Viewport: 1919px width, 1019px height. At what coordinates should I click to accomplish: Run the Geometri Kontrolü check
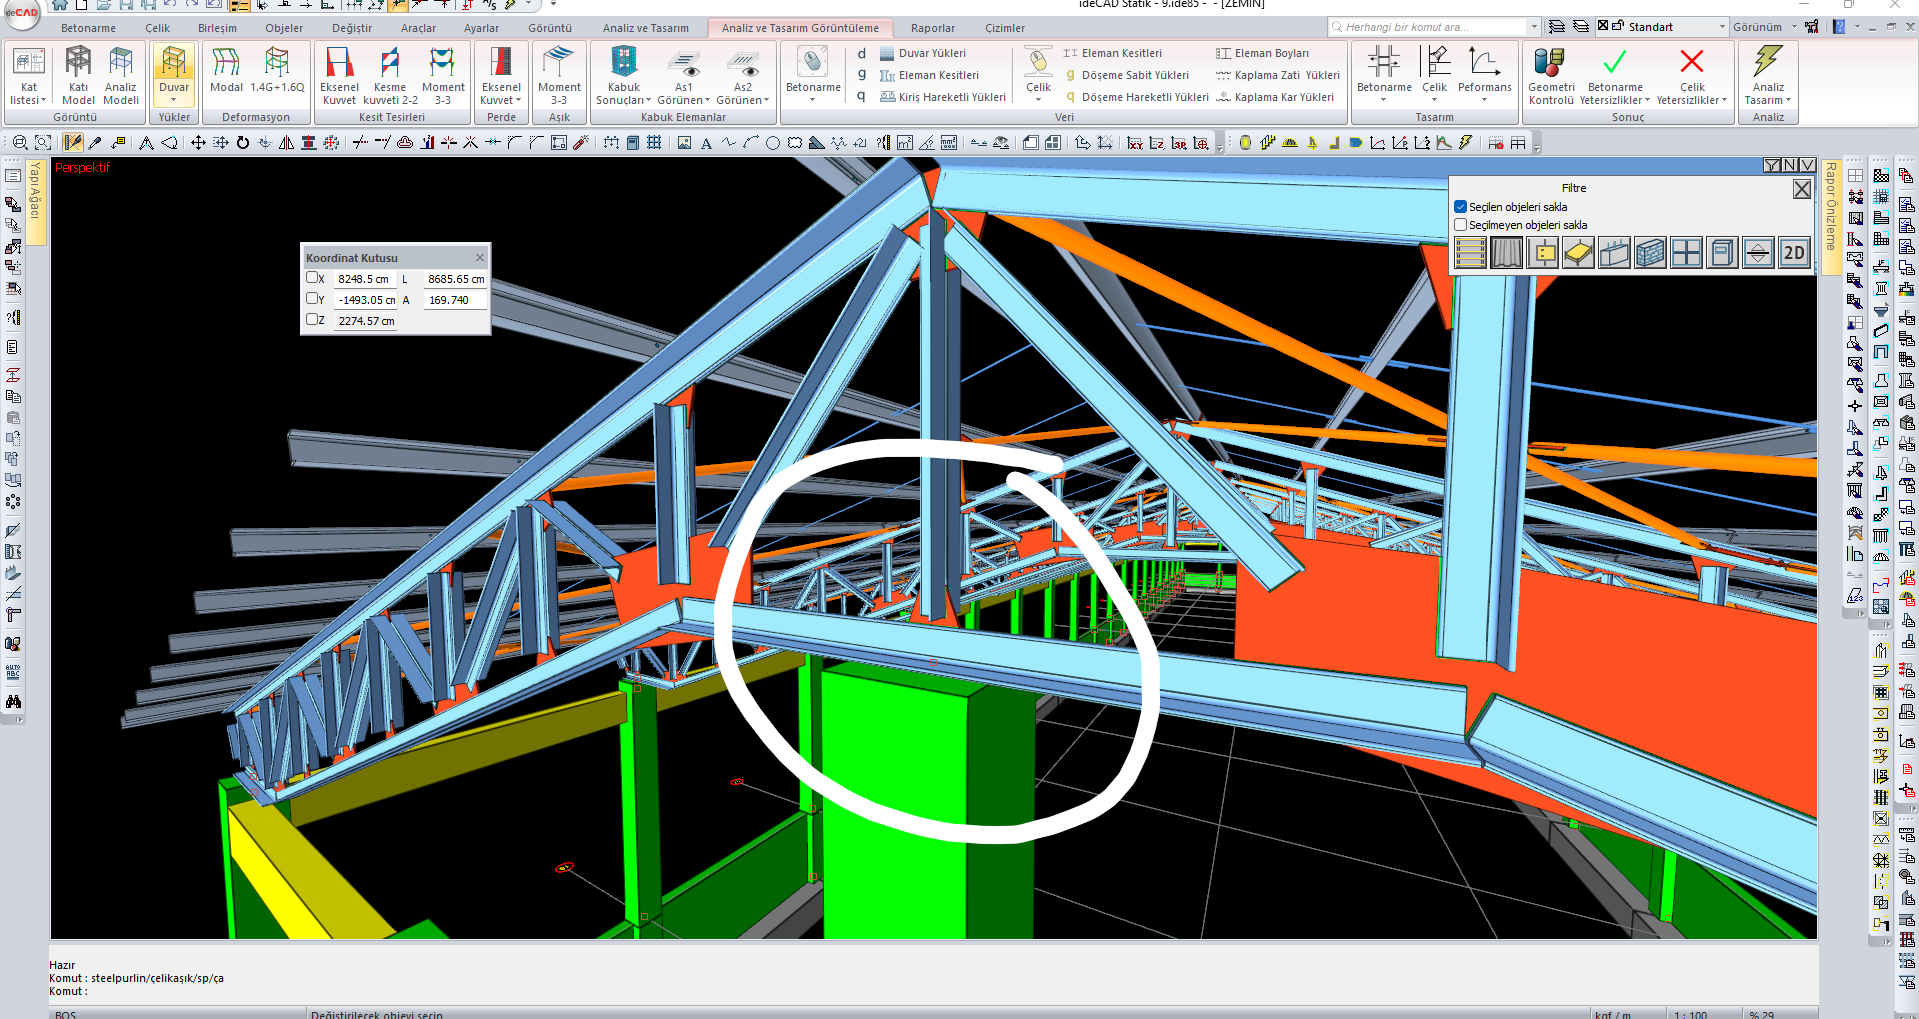coord(1551,75)
